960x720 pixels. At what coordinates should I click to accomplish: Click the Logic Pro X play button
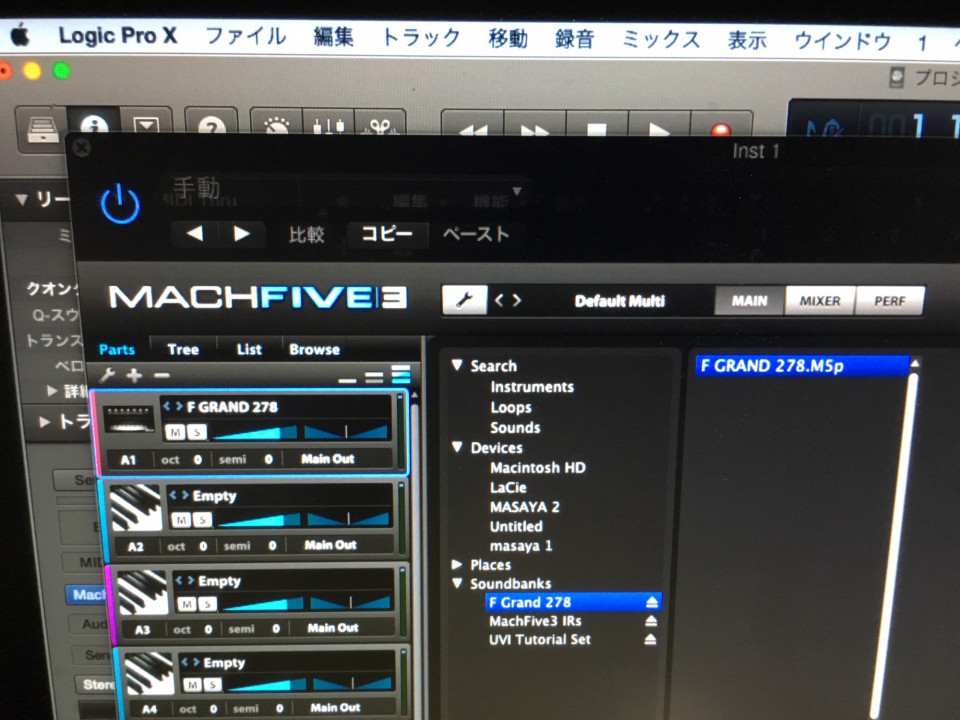pos(659,129)
